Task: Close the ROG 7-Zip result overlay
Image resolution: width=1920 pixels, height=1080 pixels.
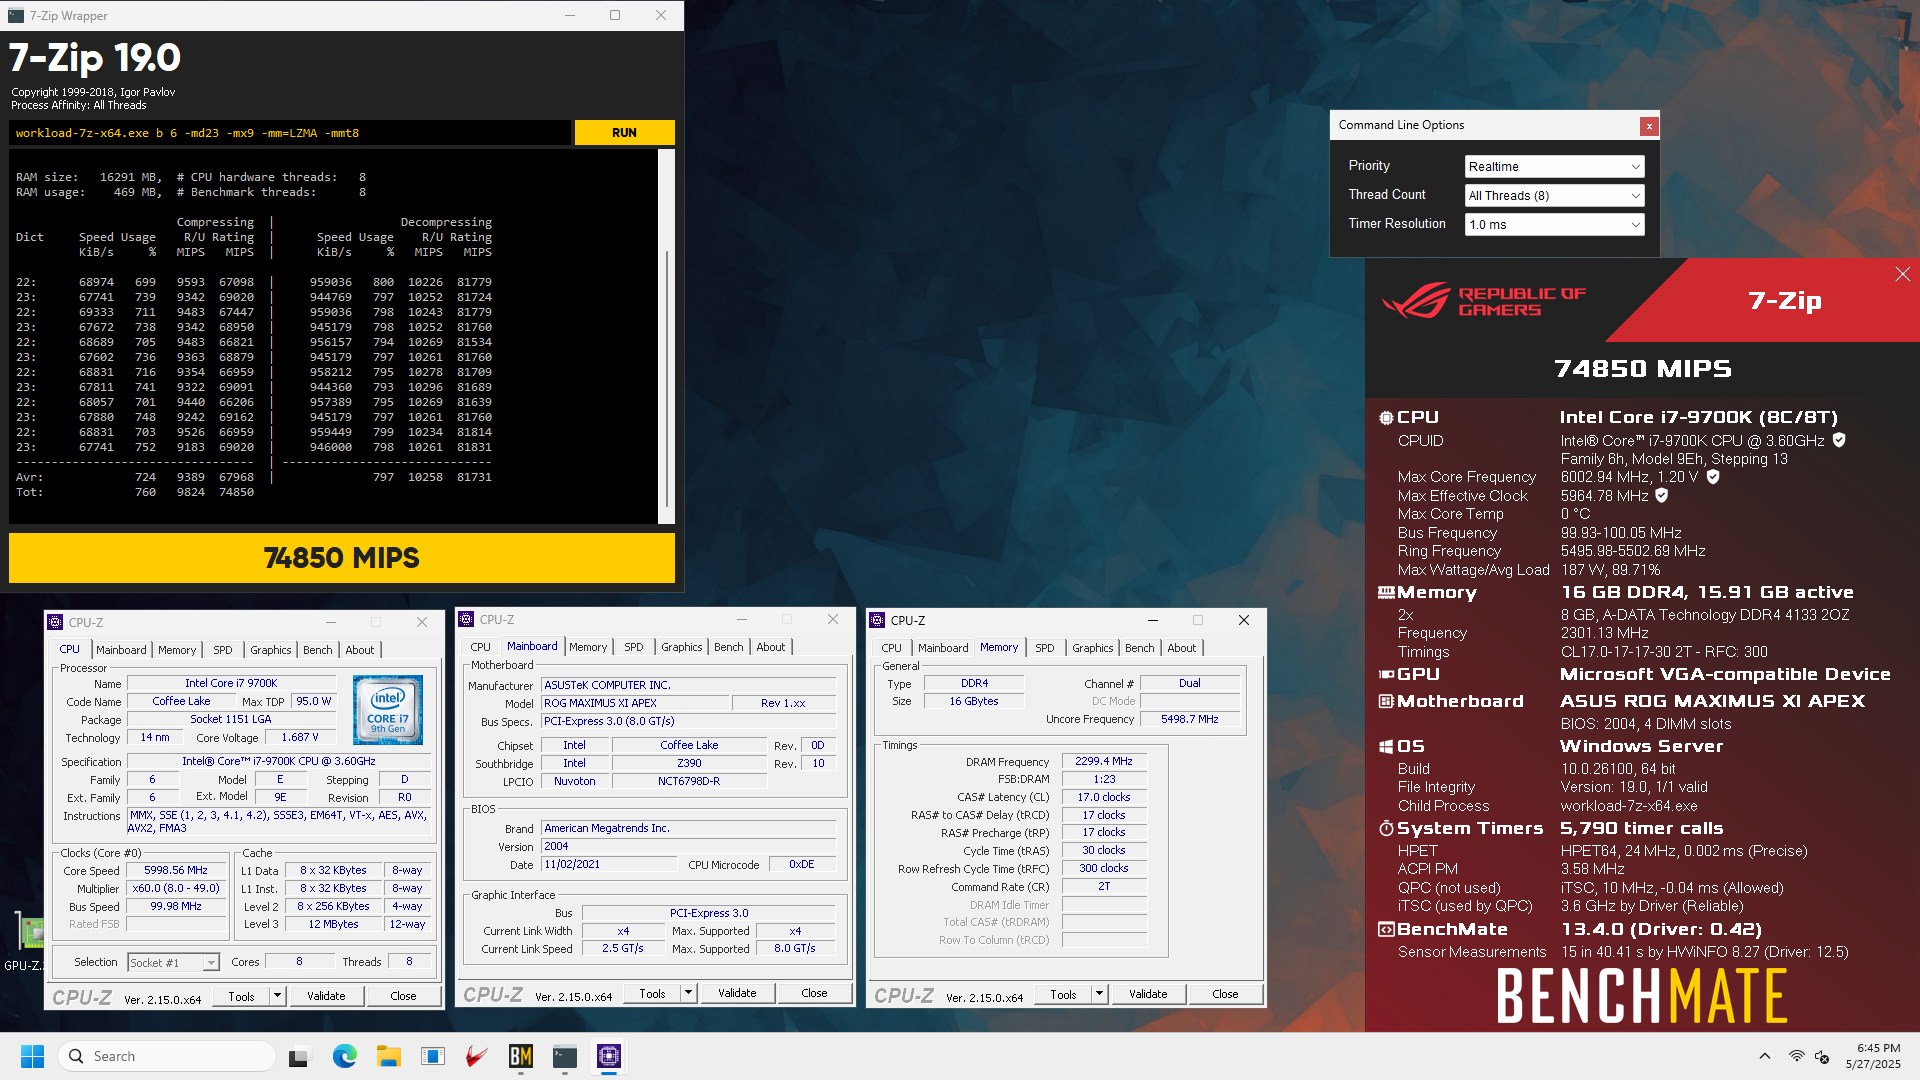Action: pos(1902,274)
